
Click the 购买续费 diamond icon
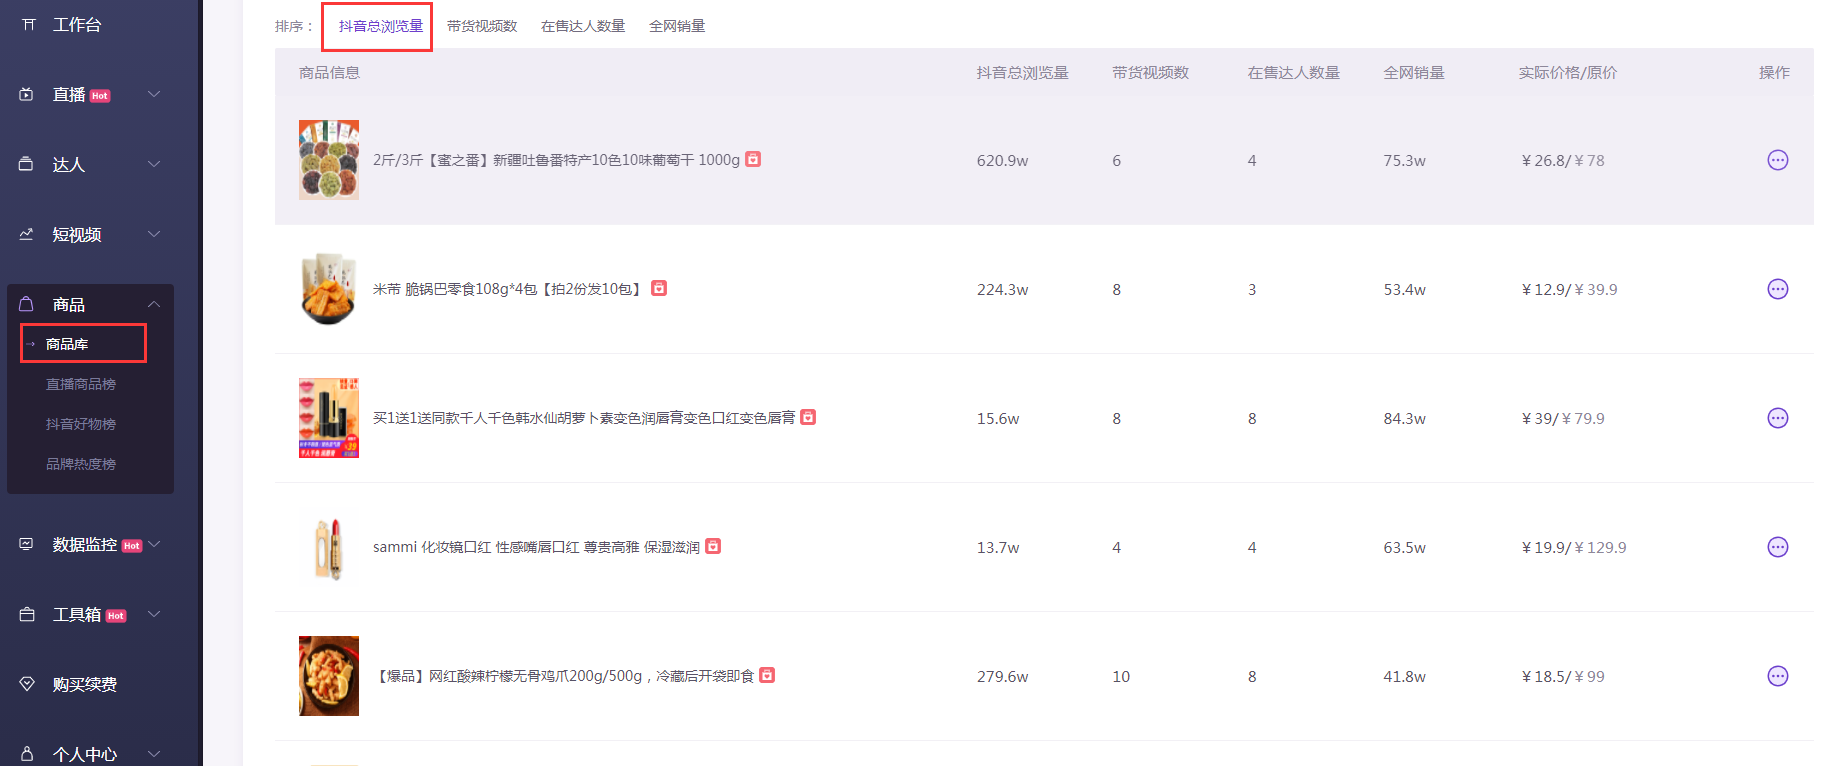[x=27, y=684]
